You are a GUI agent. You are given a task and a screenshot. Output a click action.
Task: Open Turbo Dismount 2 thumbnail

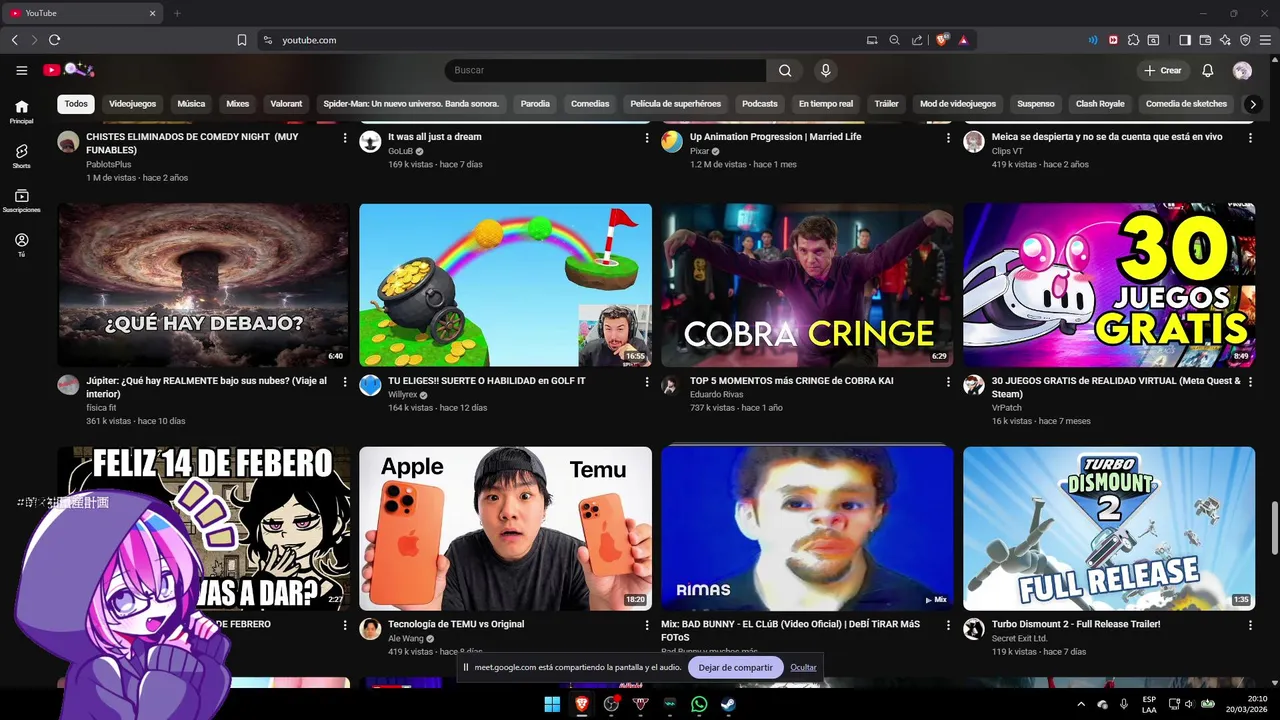pos(1109,528)
